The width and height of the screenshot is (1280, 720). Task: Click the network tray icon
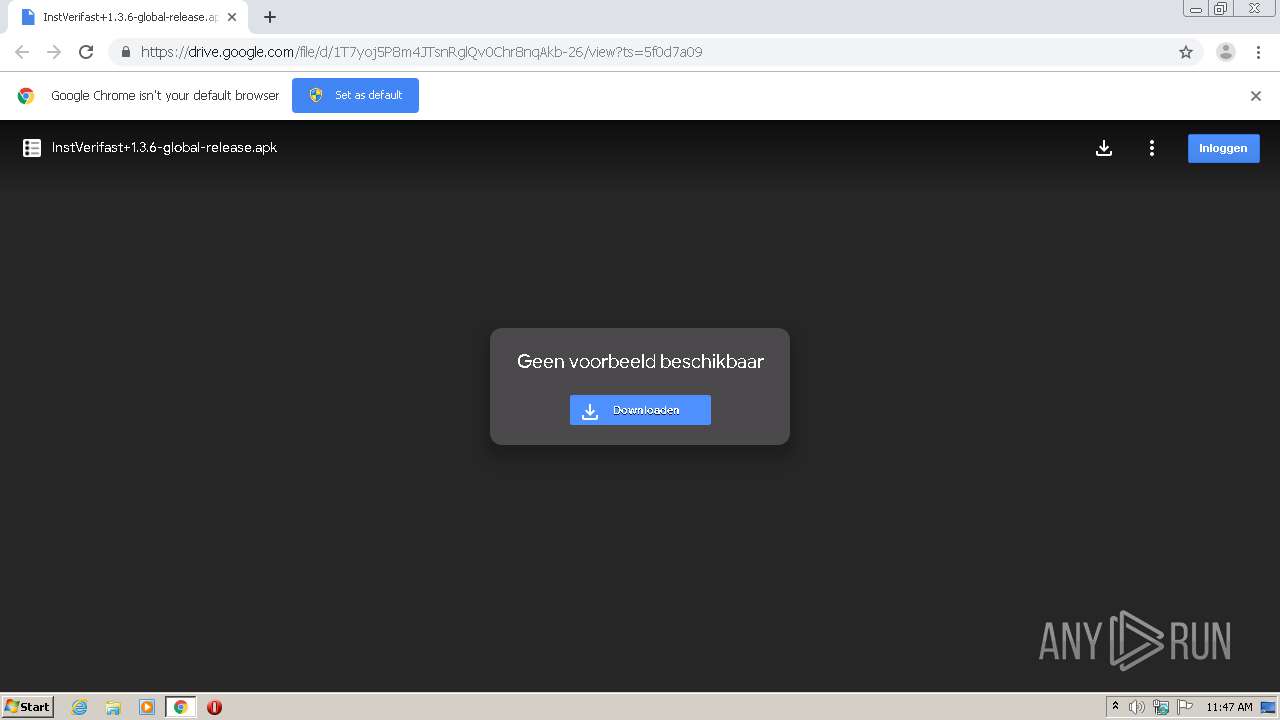[x=1161, y=707]
